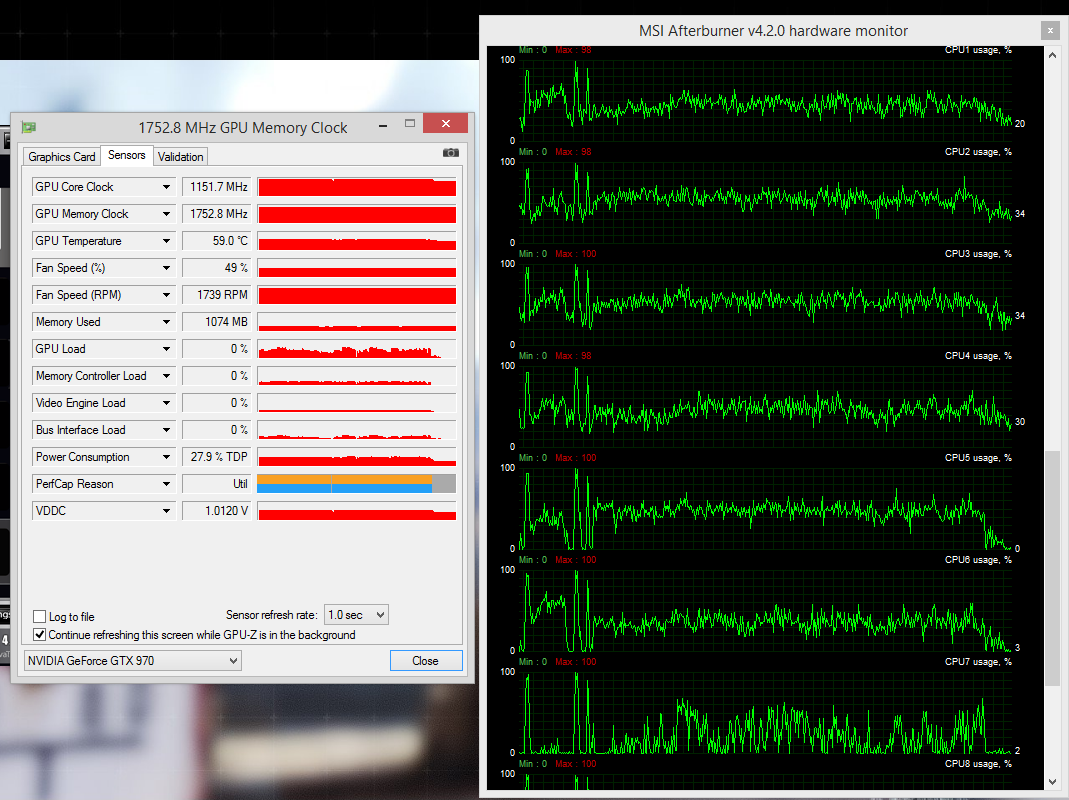Click the CPU3 usage graph in Afterburner
This screenshot has height=800, width=1069.
766,304
